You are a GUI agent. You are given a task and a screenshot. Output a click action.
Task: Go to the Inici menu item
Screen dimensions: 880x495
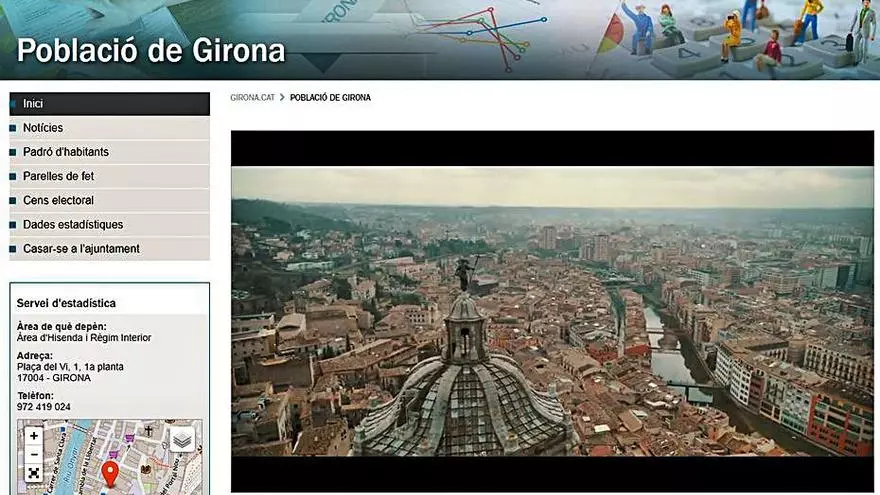click(33, 104)
